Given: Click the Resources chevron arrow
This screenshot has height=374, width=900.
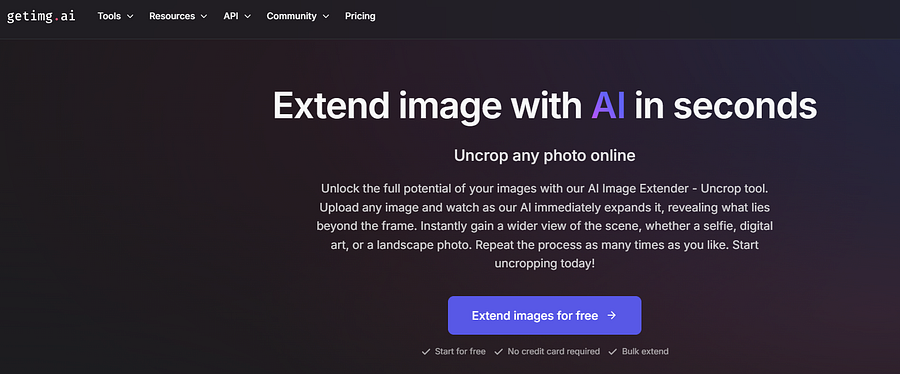Looking at the screenshot, I should (203, 17).
